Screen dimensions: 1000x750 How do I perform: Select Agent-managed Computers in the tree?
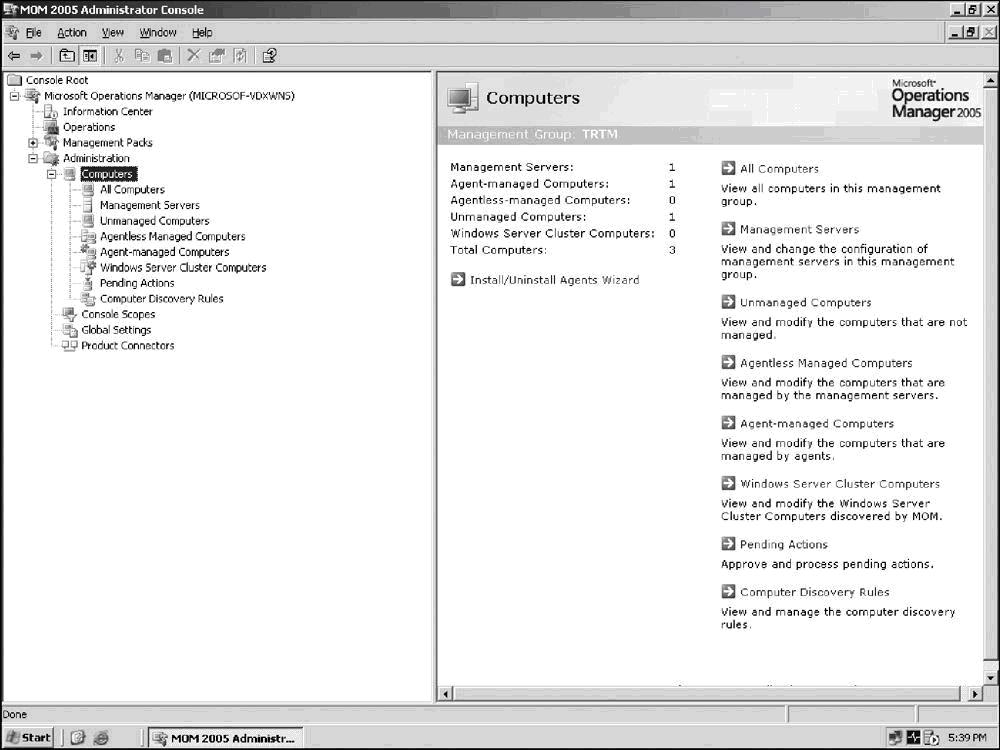click(164, 252)
